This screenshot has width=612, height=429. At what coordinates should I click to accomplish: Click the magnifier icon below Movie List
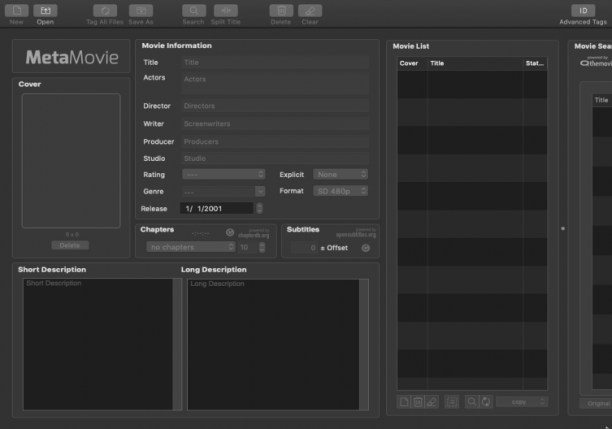coord(472,402)
